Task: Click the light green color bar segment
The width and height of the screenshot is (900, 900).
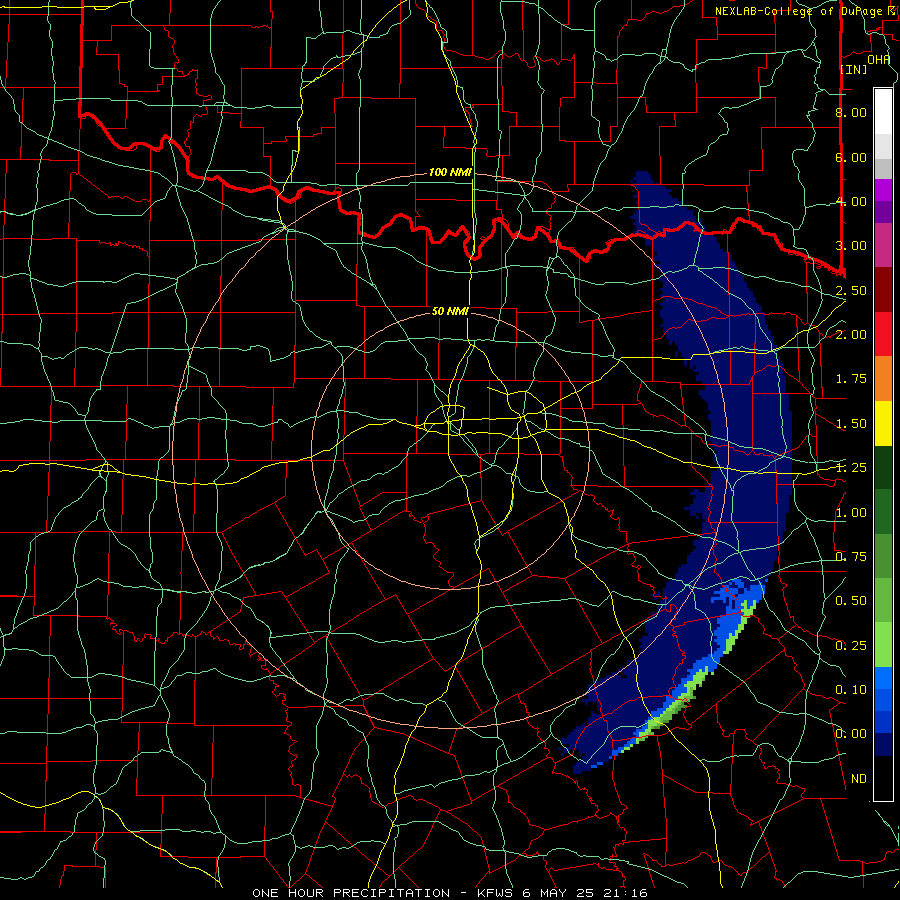Action: [883, 645]
